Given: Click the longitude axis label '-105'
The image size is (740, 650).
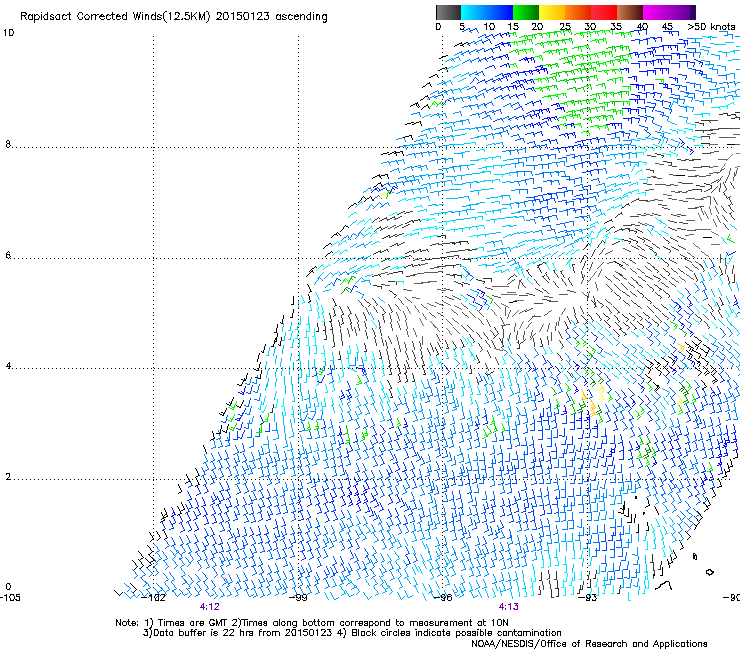Looking at the screenshot, I should tap(10, 598).
